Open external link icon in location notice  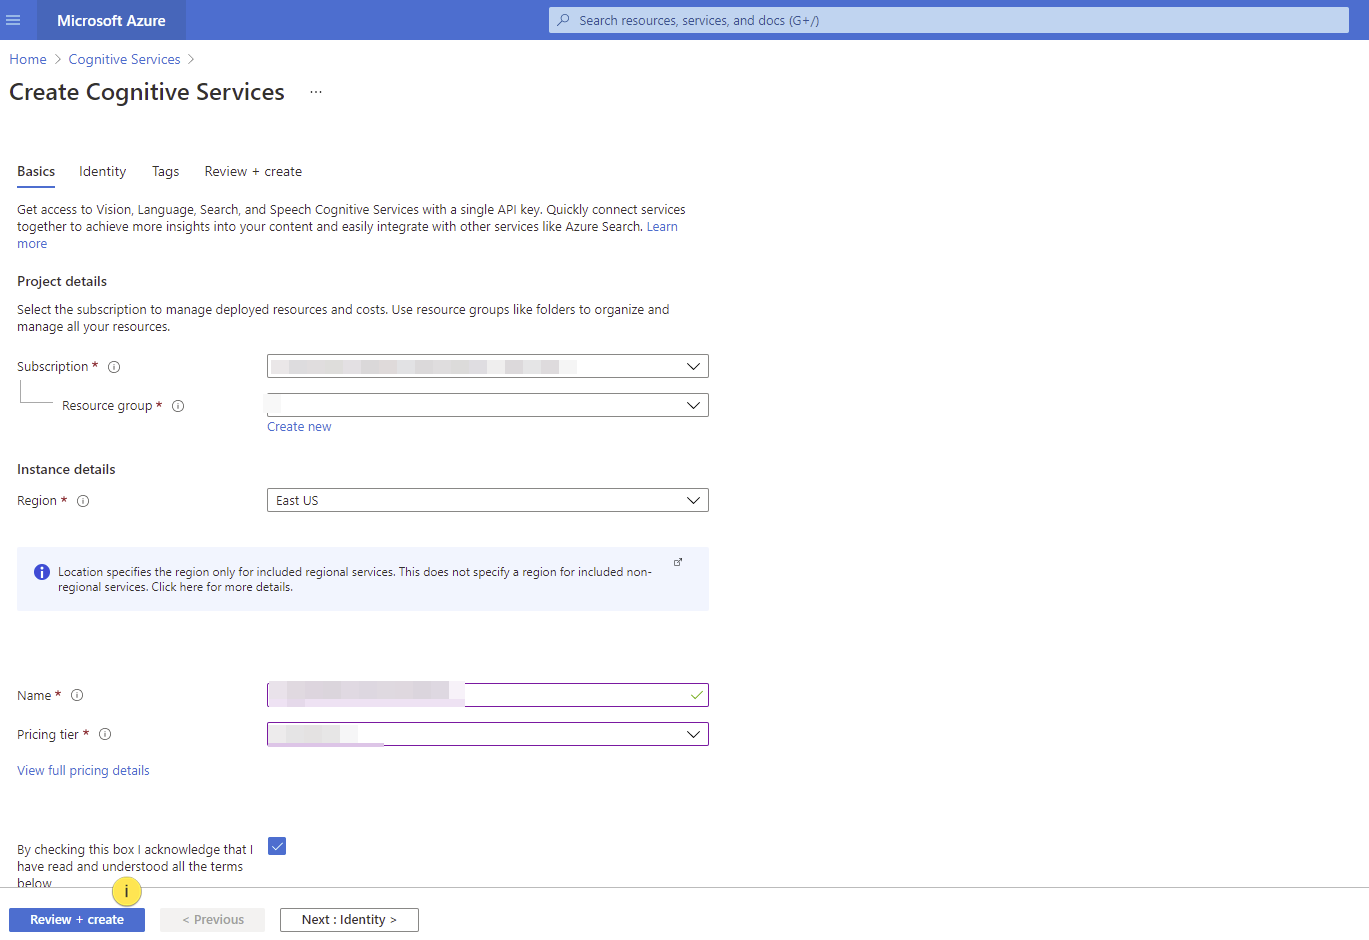point(678,563)
